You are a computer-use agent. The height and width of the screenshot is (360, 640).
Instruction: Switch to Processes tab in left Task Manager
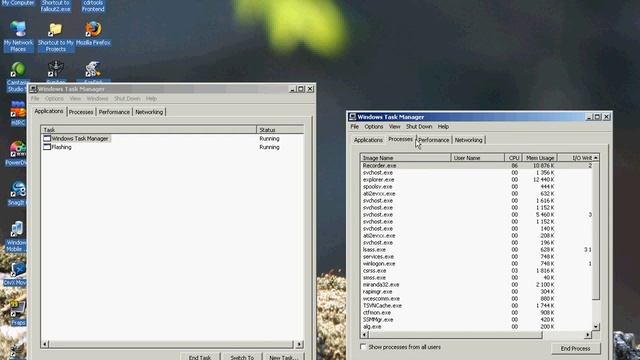[x=81, y=112]
